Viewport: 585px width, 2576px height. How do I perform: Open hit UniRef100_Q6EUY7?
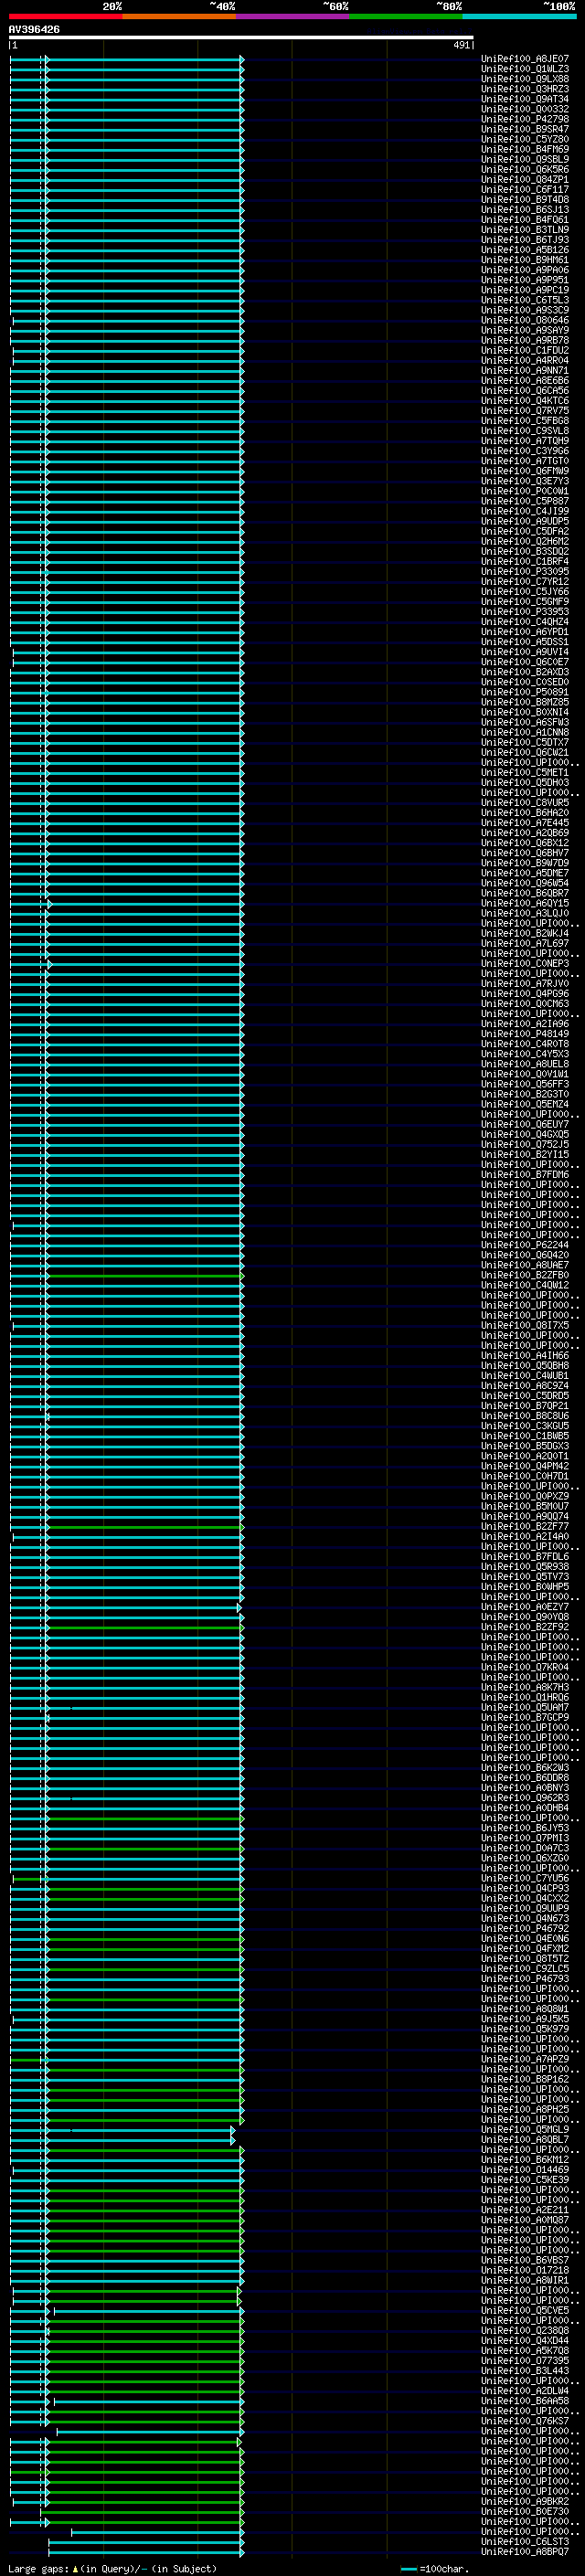tap(525, 1124)
